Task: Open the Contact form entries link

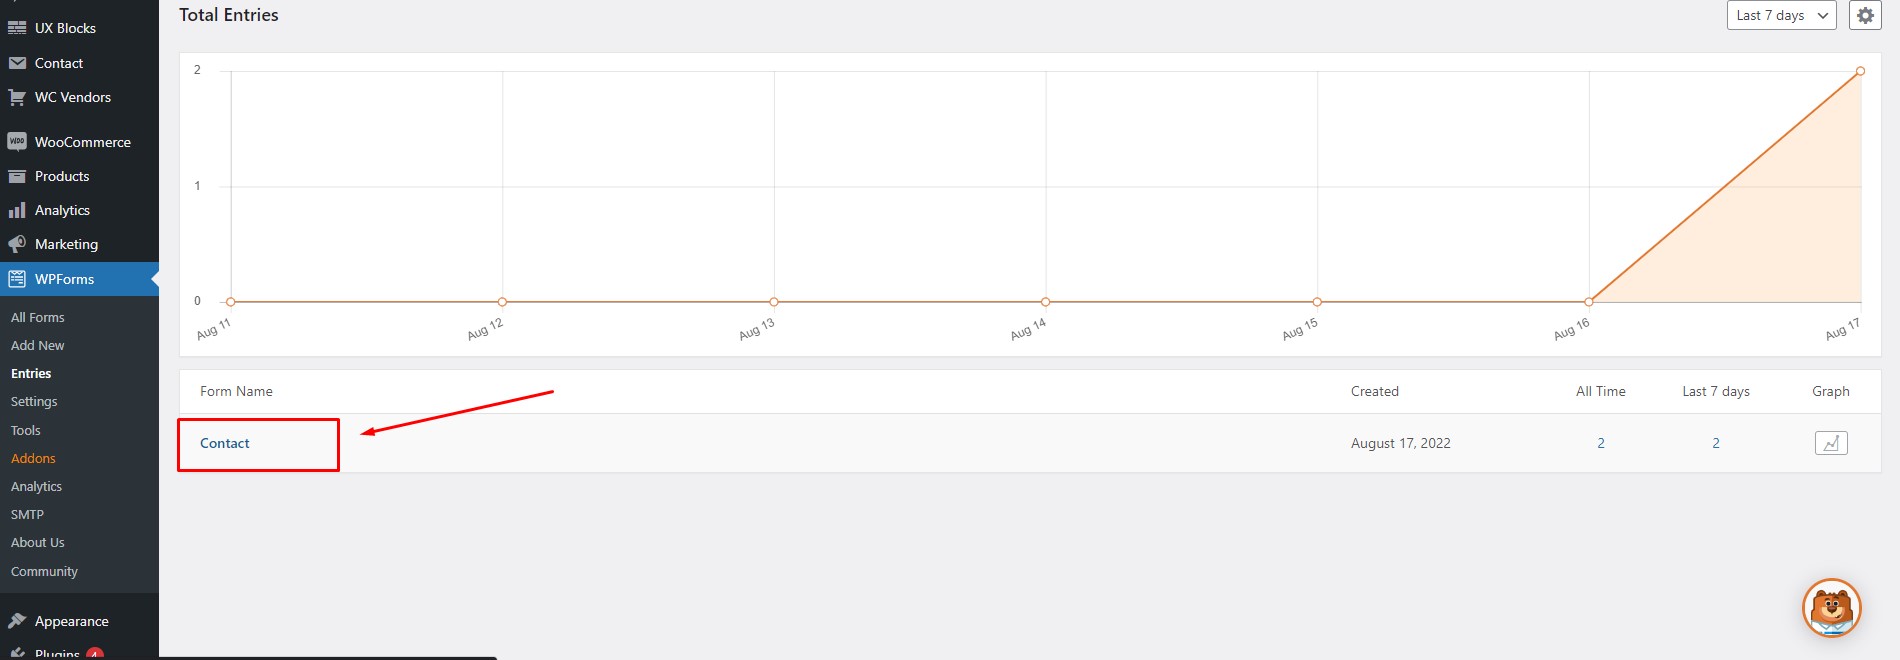Action: pyautogui.click(x=225, y=443)
